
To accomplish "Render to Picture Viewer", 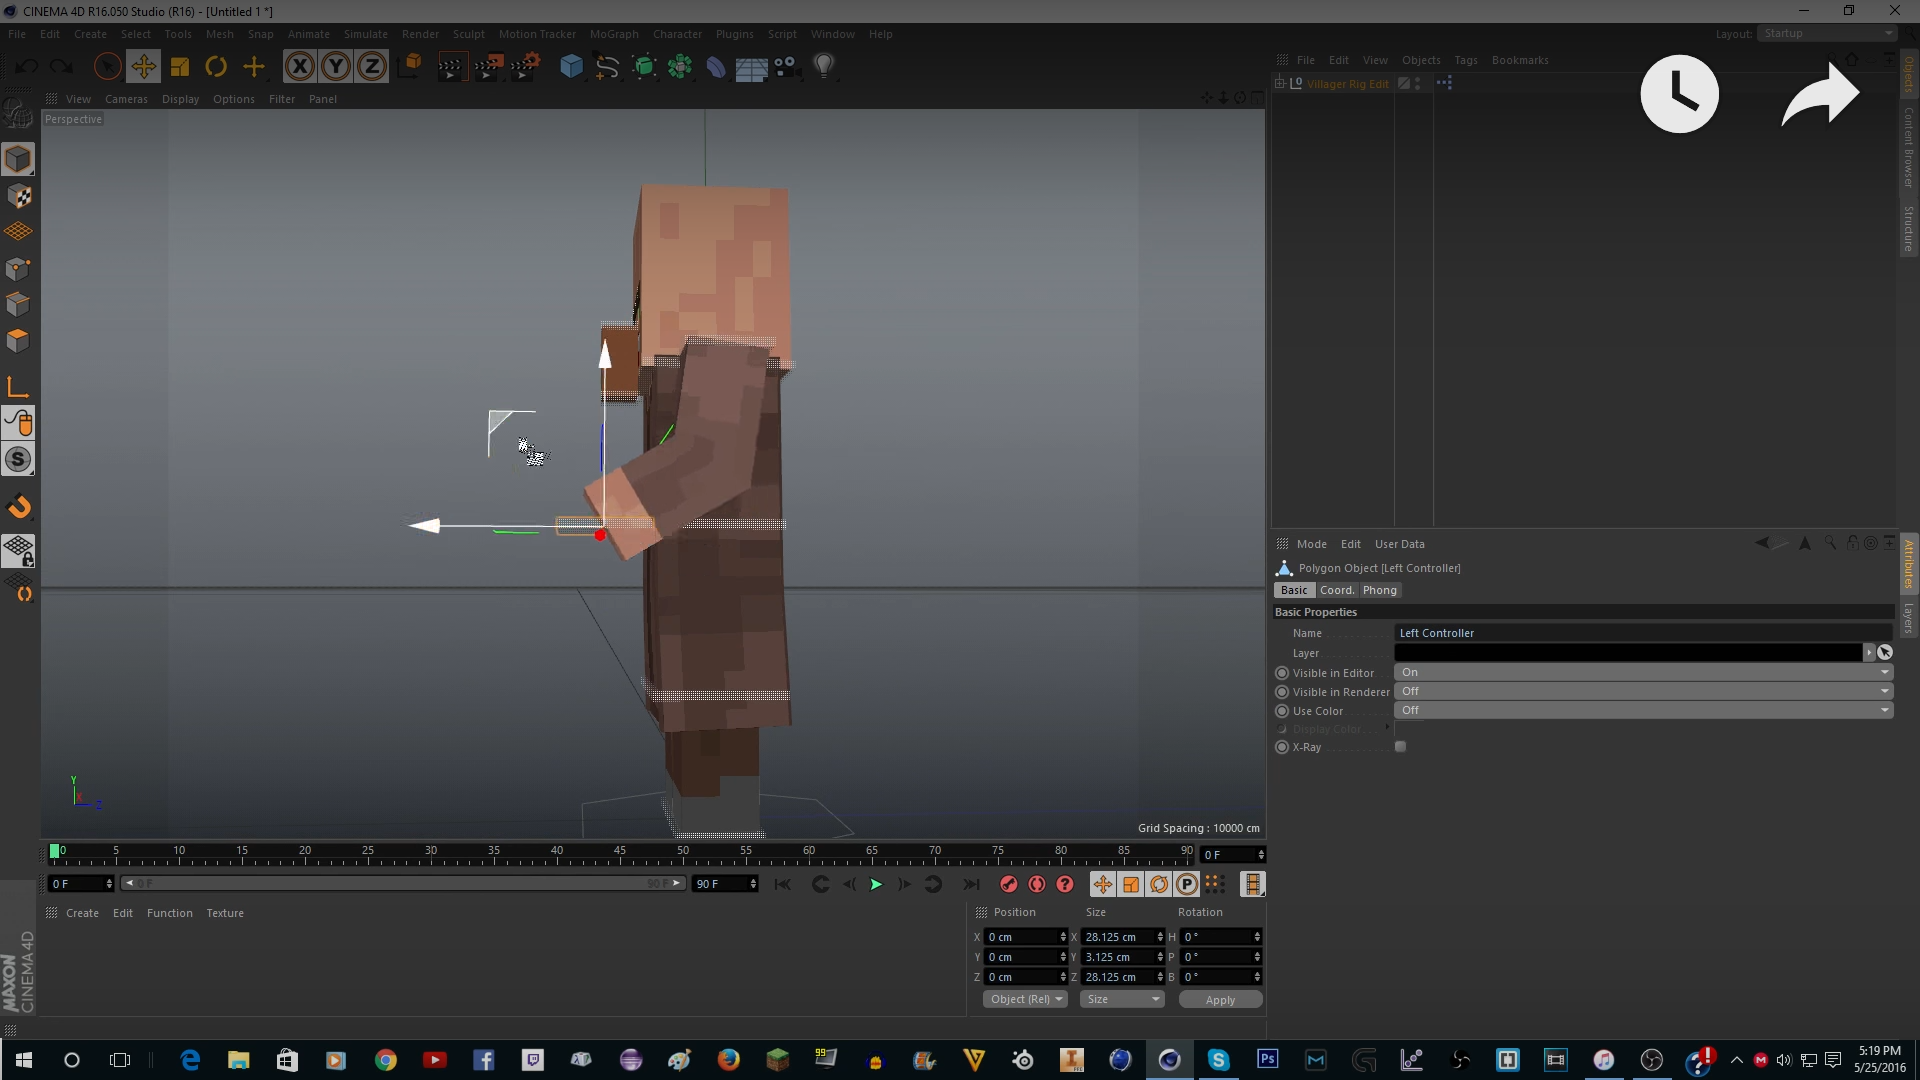I will (x=488, y=67).
